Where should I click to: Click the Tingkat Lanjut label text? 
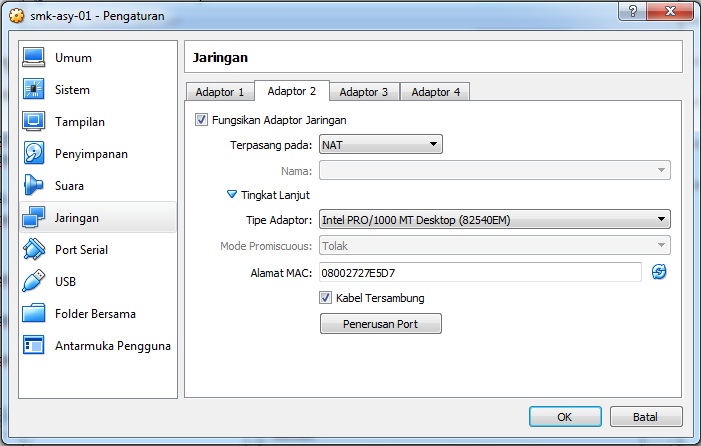275,195
